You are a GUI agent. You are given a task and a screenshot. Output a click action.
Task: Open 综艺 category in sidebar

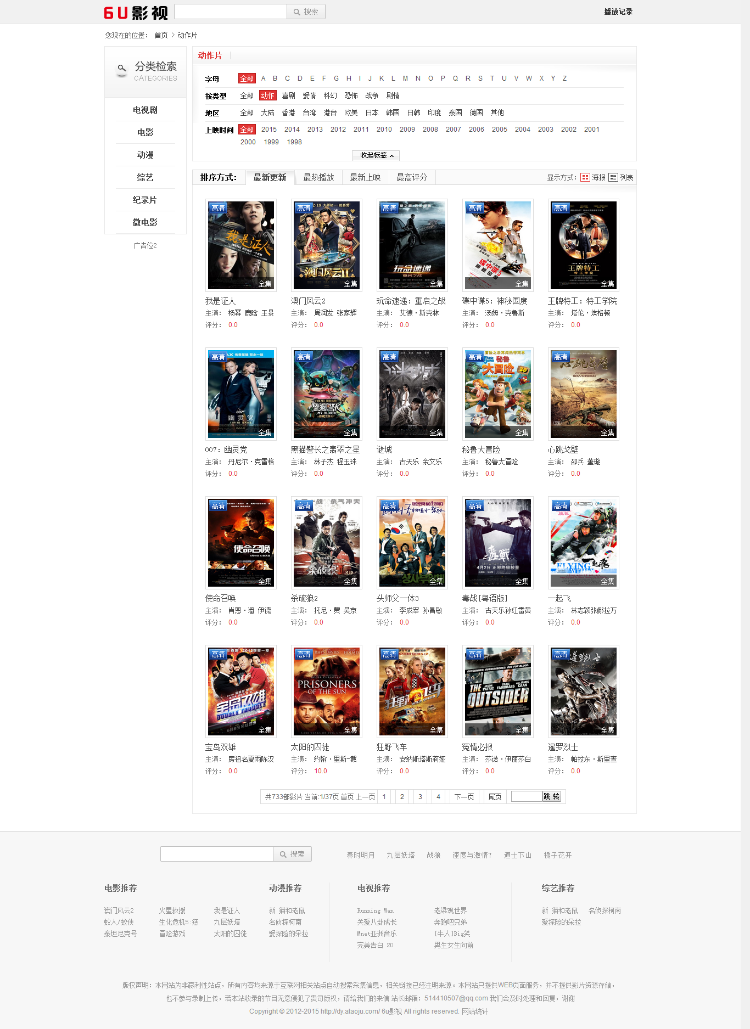click(x=145, y=177)
